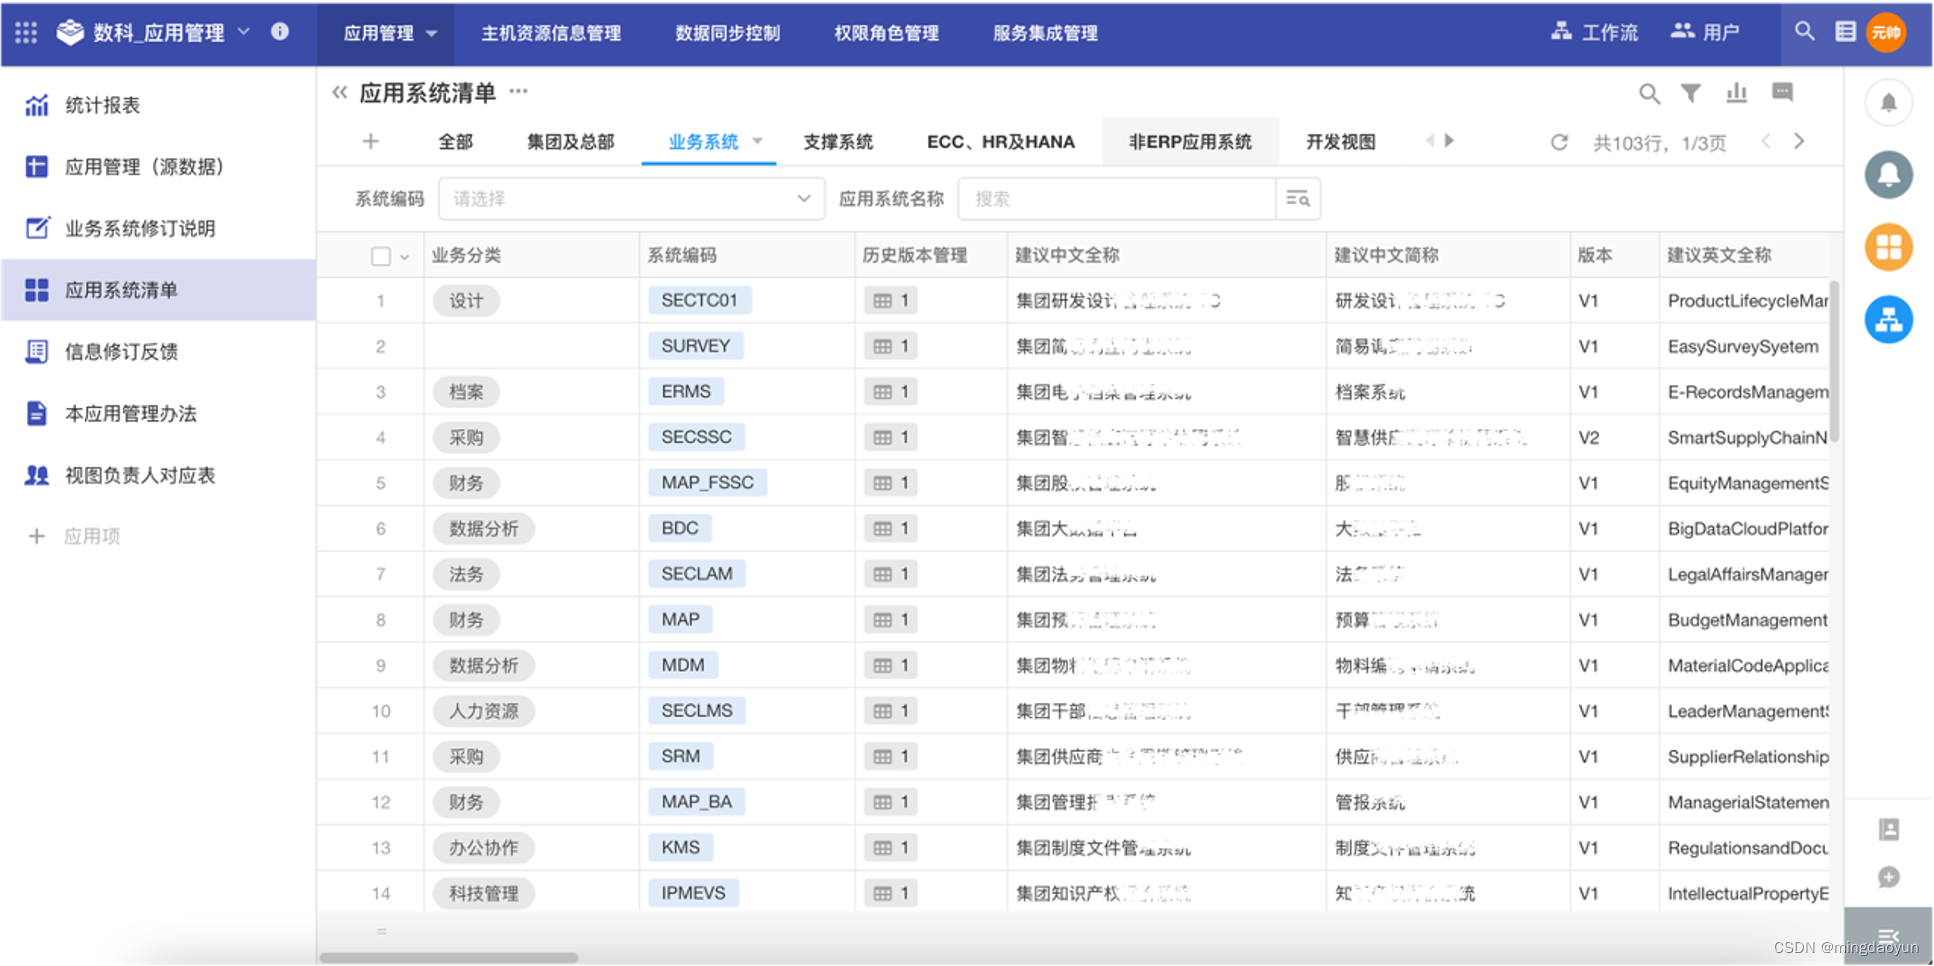
Task: Open the list icon next to the avatar
Action: coord(1845,31)
